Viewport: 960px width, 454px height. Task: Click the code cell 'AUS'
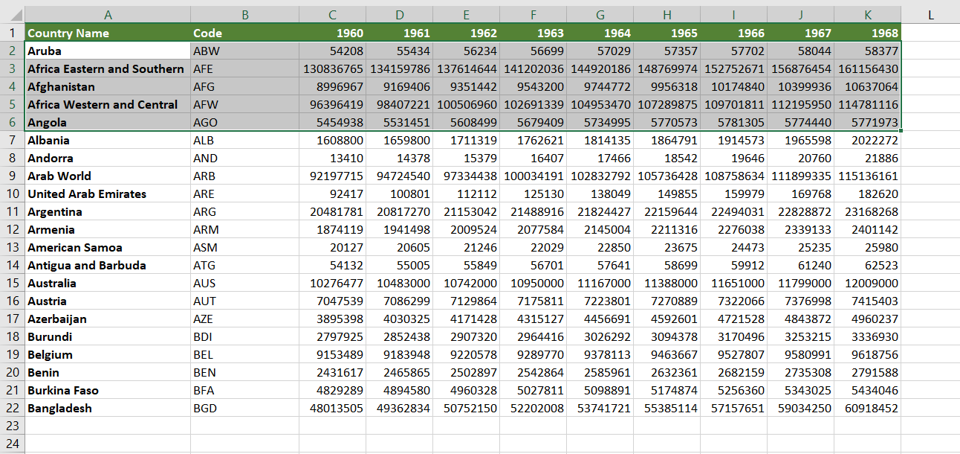(x=245, y=283)
